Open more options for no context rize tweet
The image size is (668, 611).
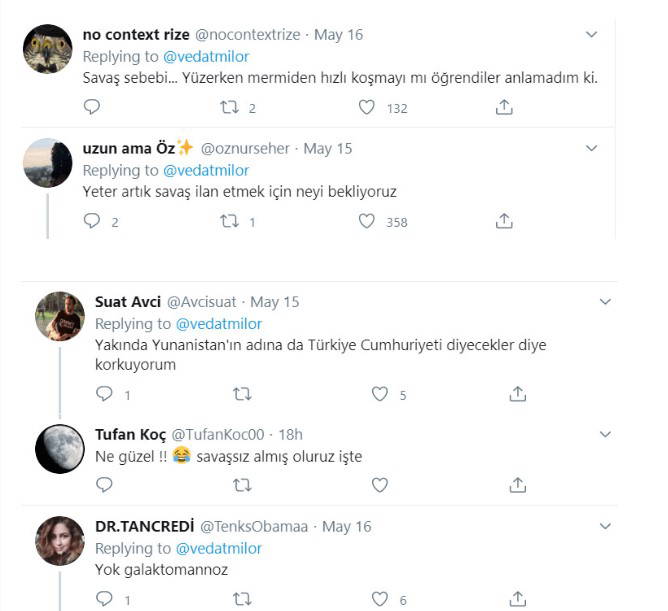[x=591, y=35]
